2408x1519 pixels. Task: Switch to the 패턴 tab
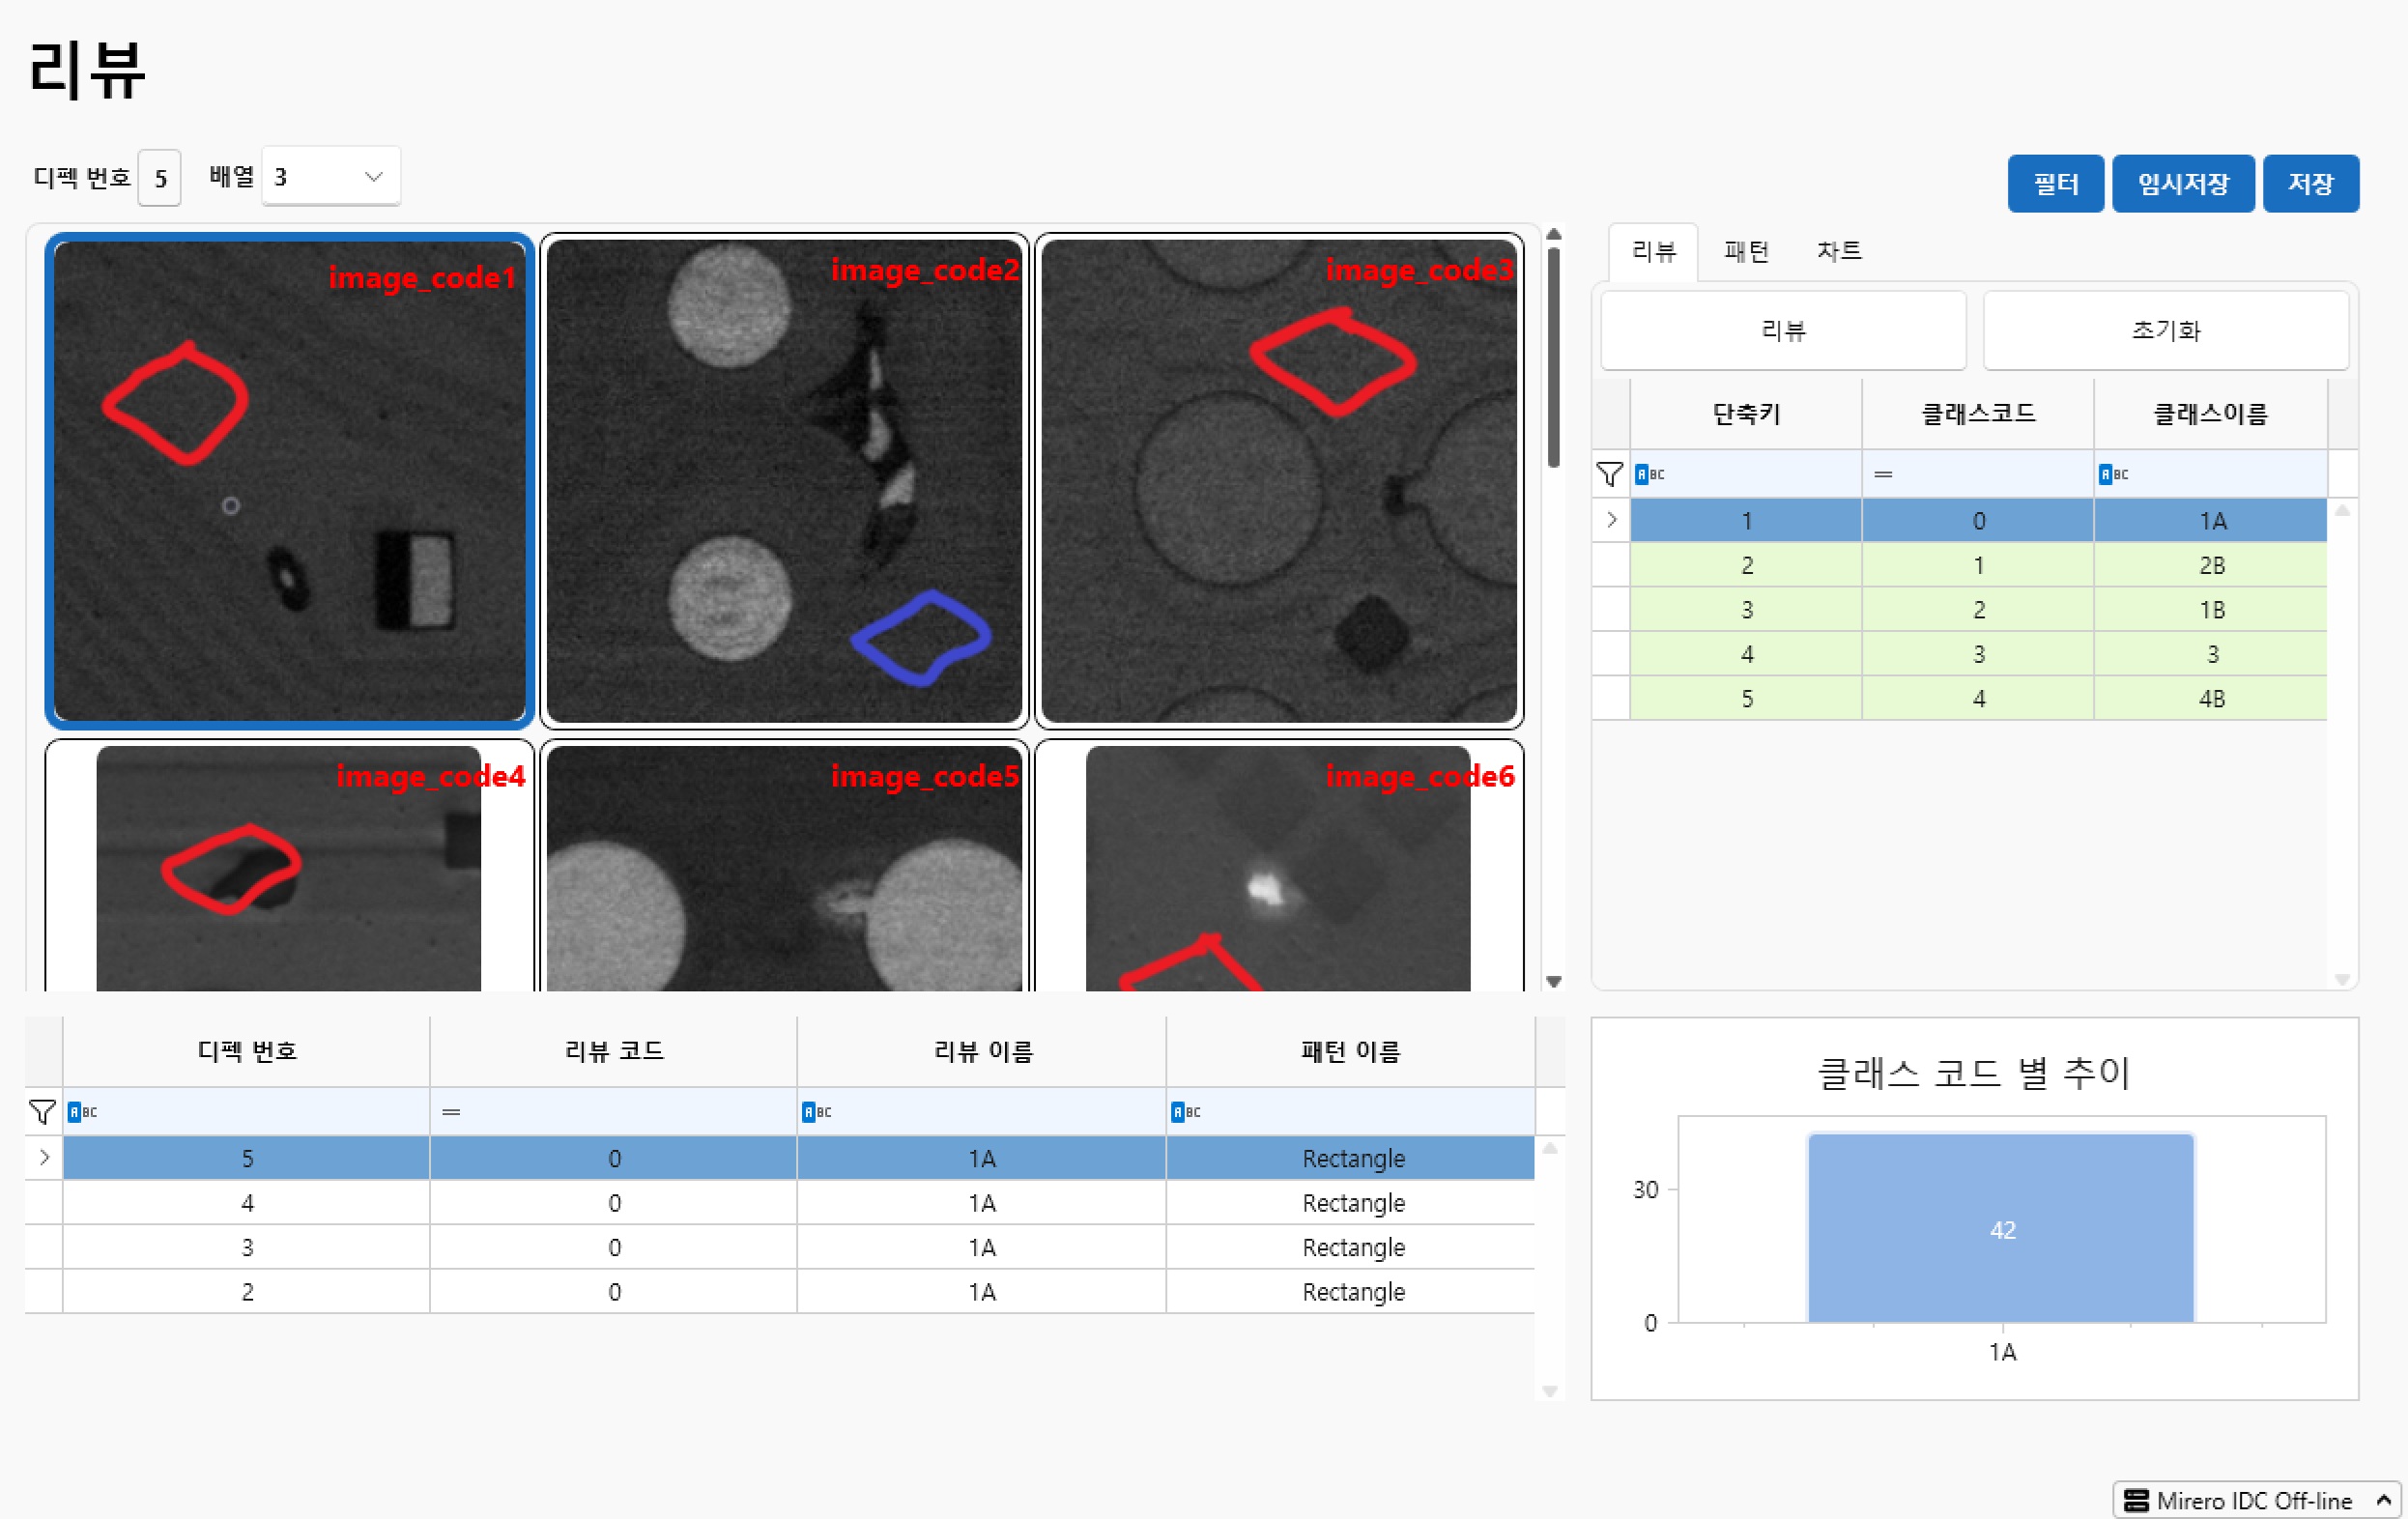[1746, 251]
